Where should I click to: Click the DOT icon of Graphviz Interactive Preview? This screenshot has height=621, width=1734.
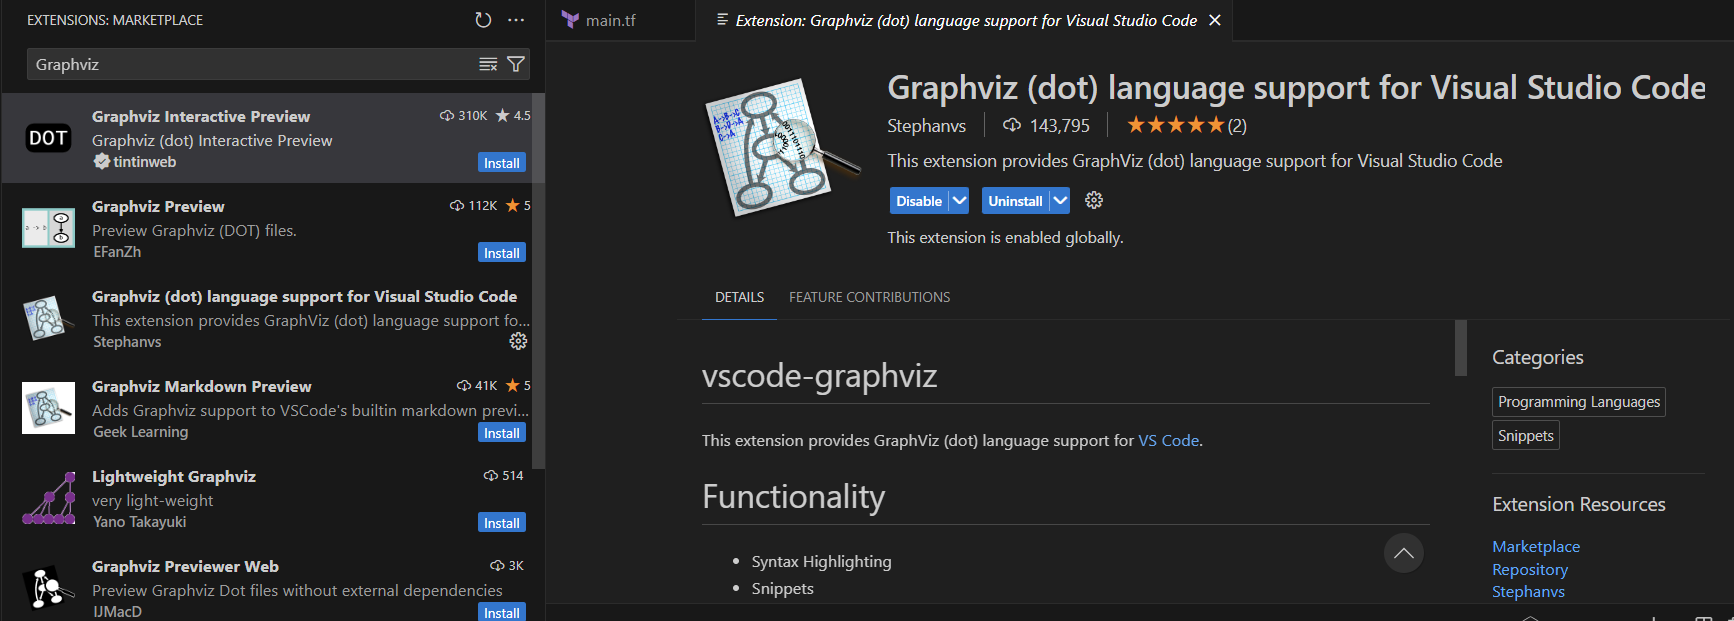point(48,138)
